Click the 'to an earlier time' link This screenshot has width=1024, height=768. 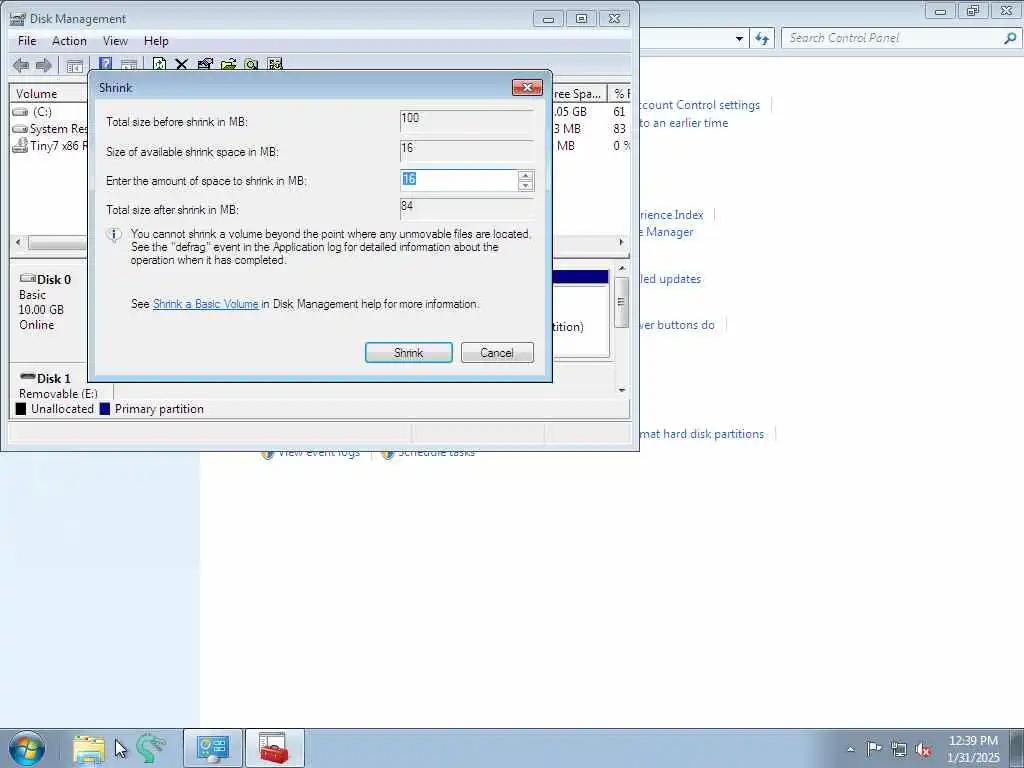pos(684,123)
